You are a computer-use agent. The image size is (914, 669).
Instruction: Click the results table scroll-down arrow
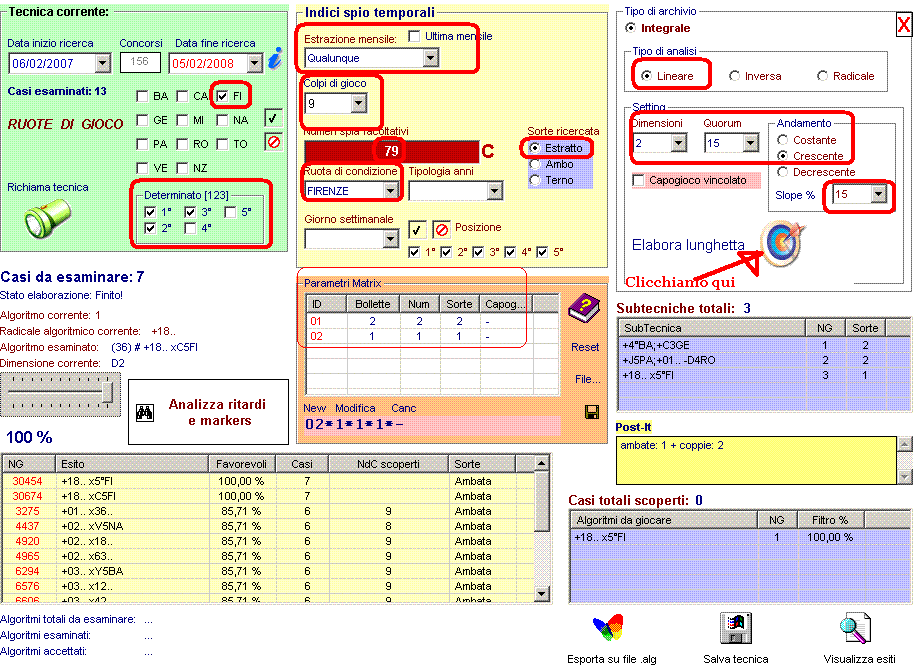tap(542, 594)
